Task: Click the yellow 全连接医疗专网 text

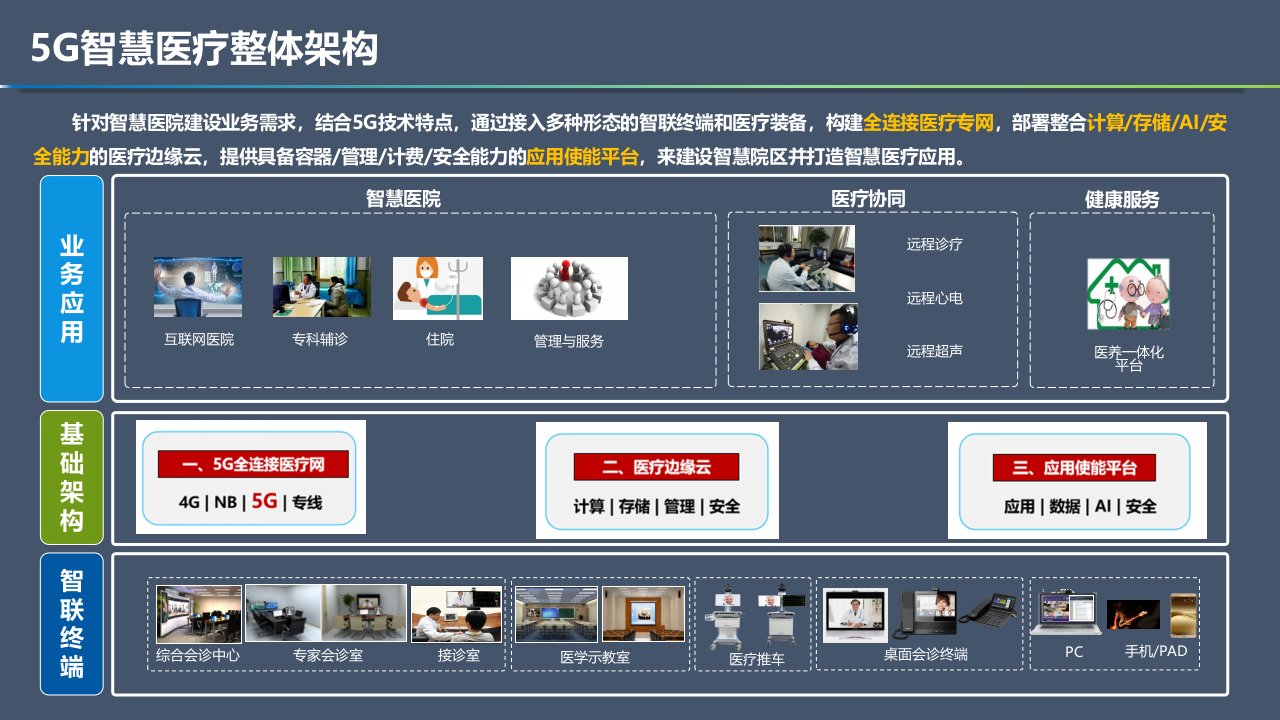Action: click(929, 123)
